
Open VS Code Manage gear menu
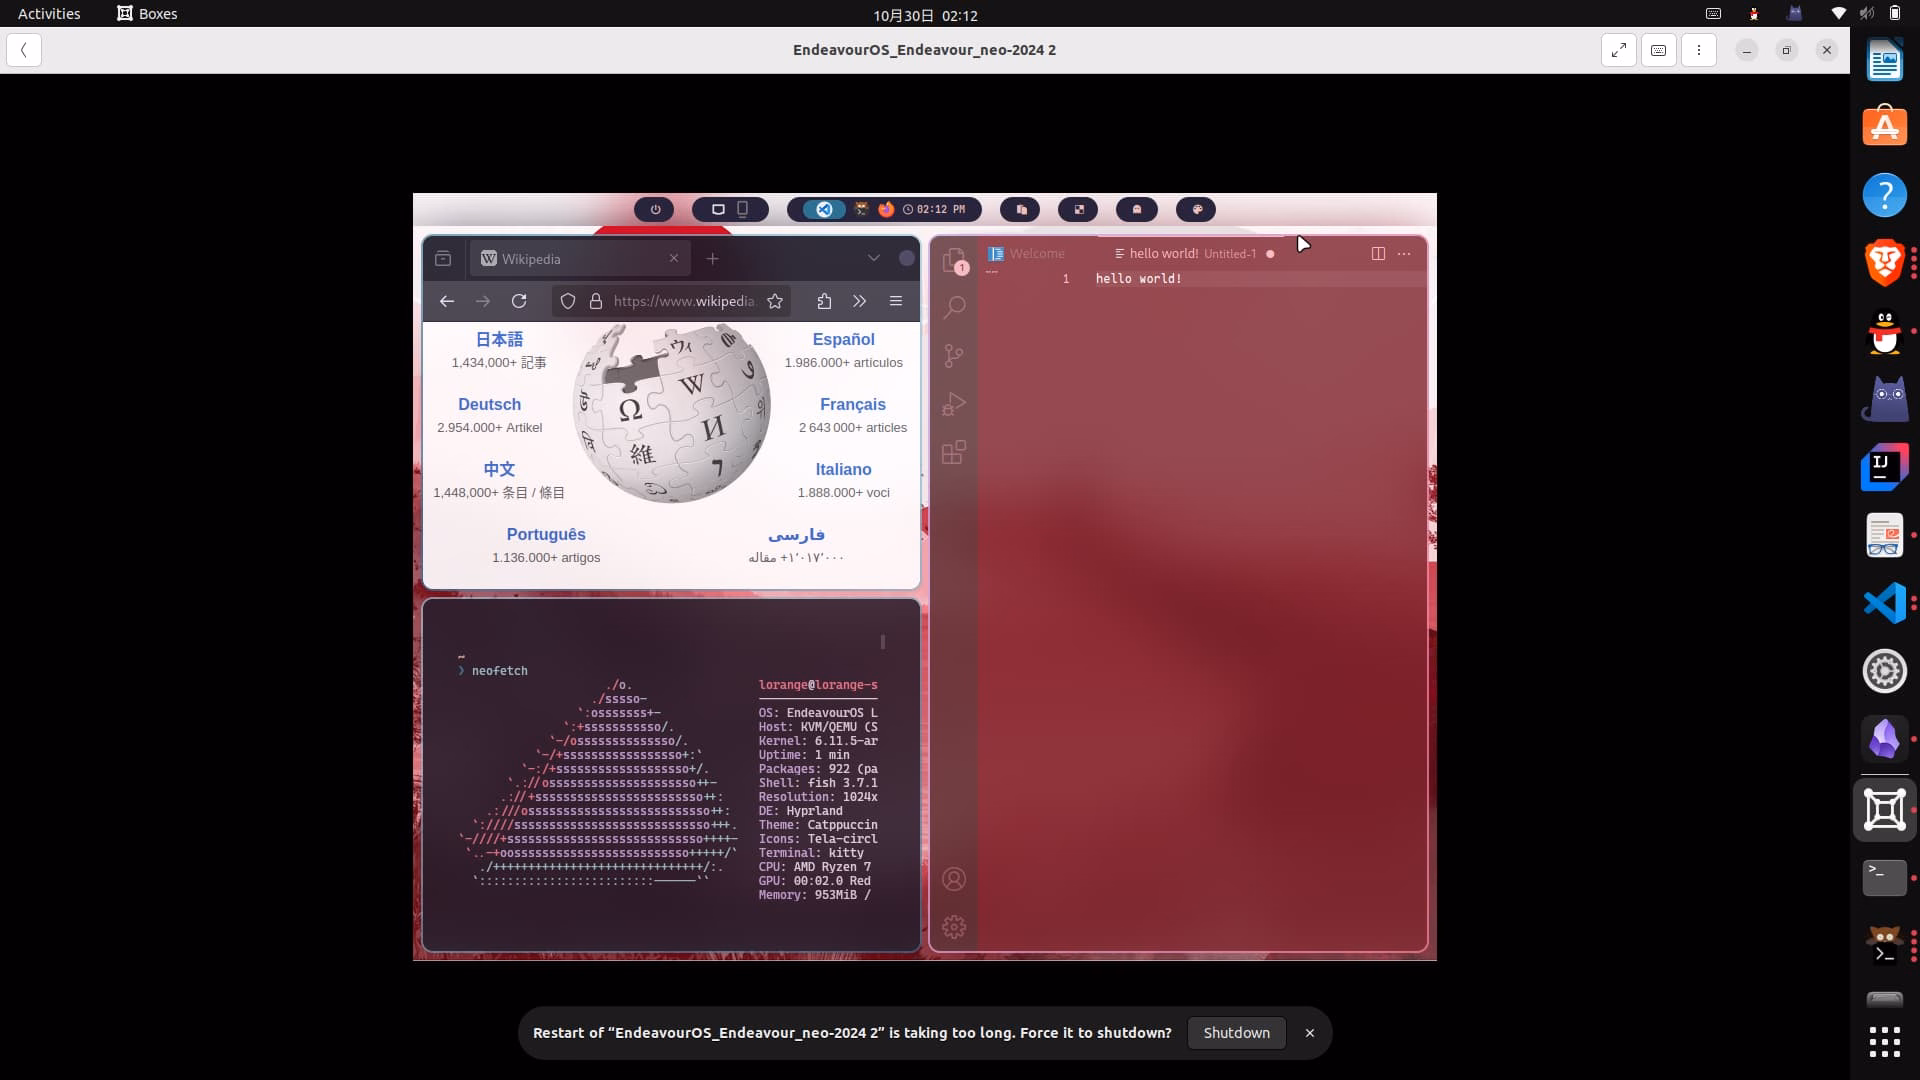pyautogui.click(x=954, y=927)
